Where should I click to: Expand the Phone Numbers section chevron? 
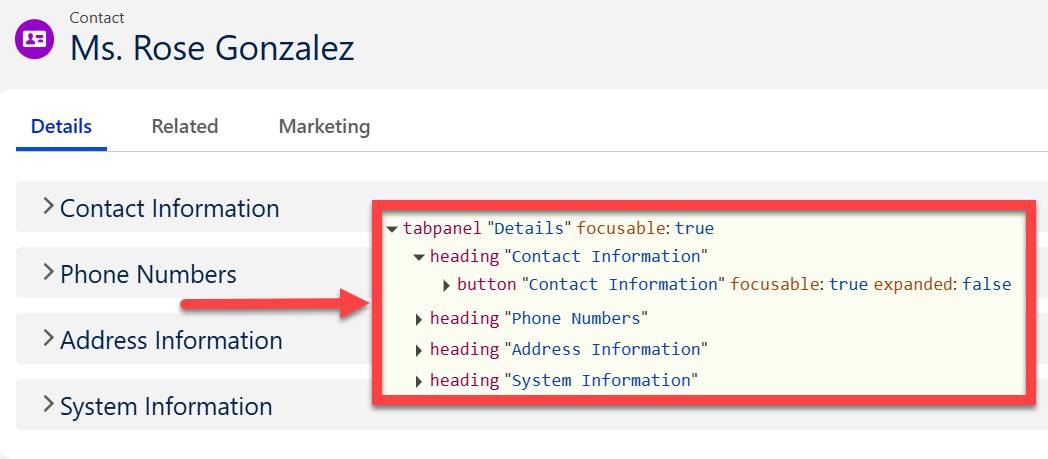pyautogui.click(x=48, y=272)
